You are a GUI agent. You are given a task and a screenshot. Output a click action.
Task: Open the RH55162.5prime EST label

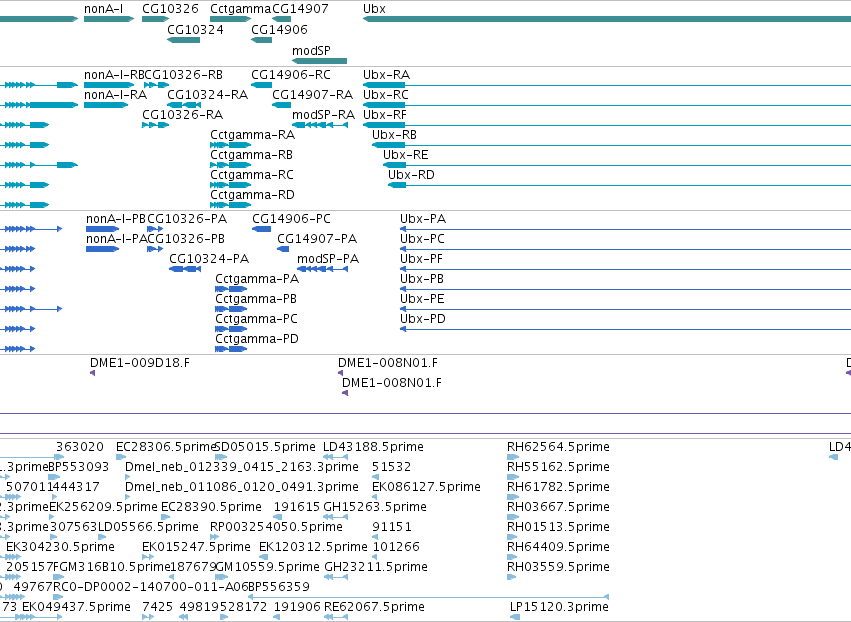tap(558, 467)
